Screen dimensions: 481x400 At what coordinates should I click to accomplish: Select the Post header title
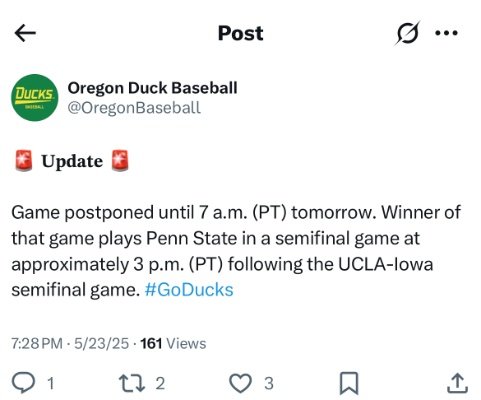[x=240, y=33]
